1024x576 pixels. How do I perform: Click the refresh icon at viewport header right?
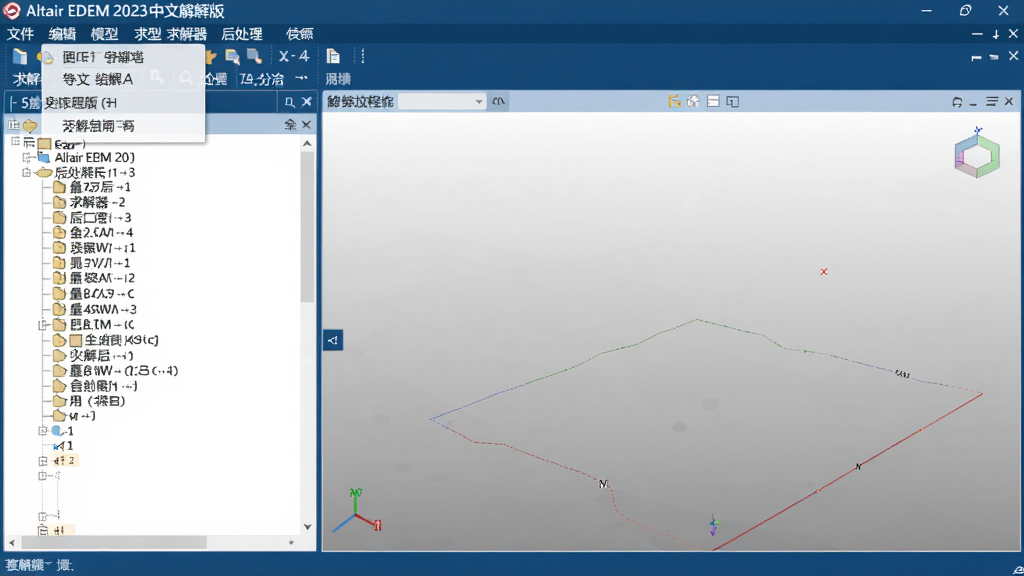(957, 102)
